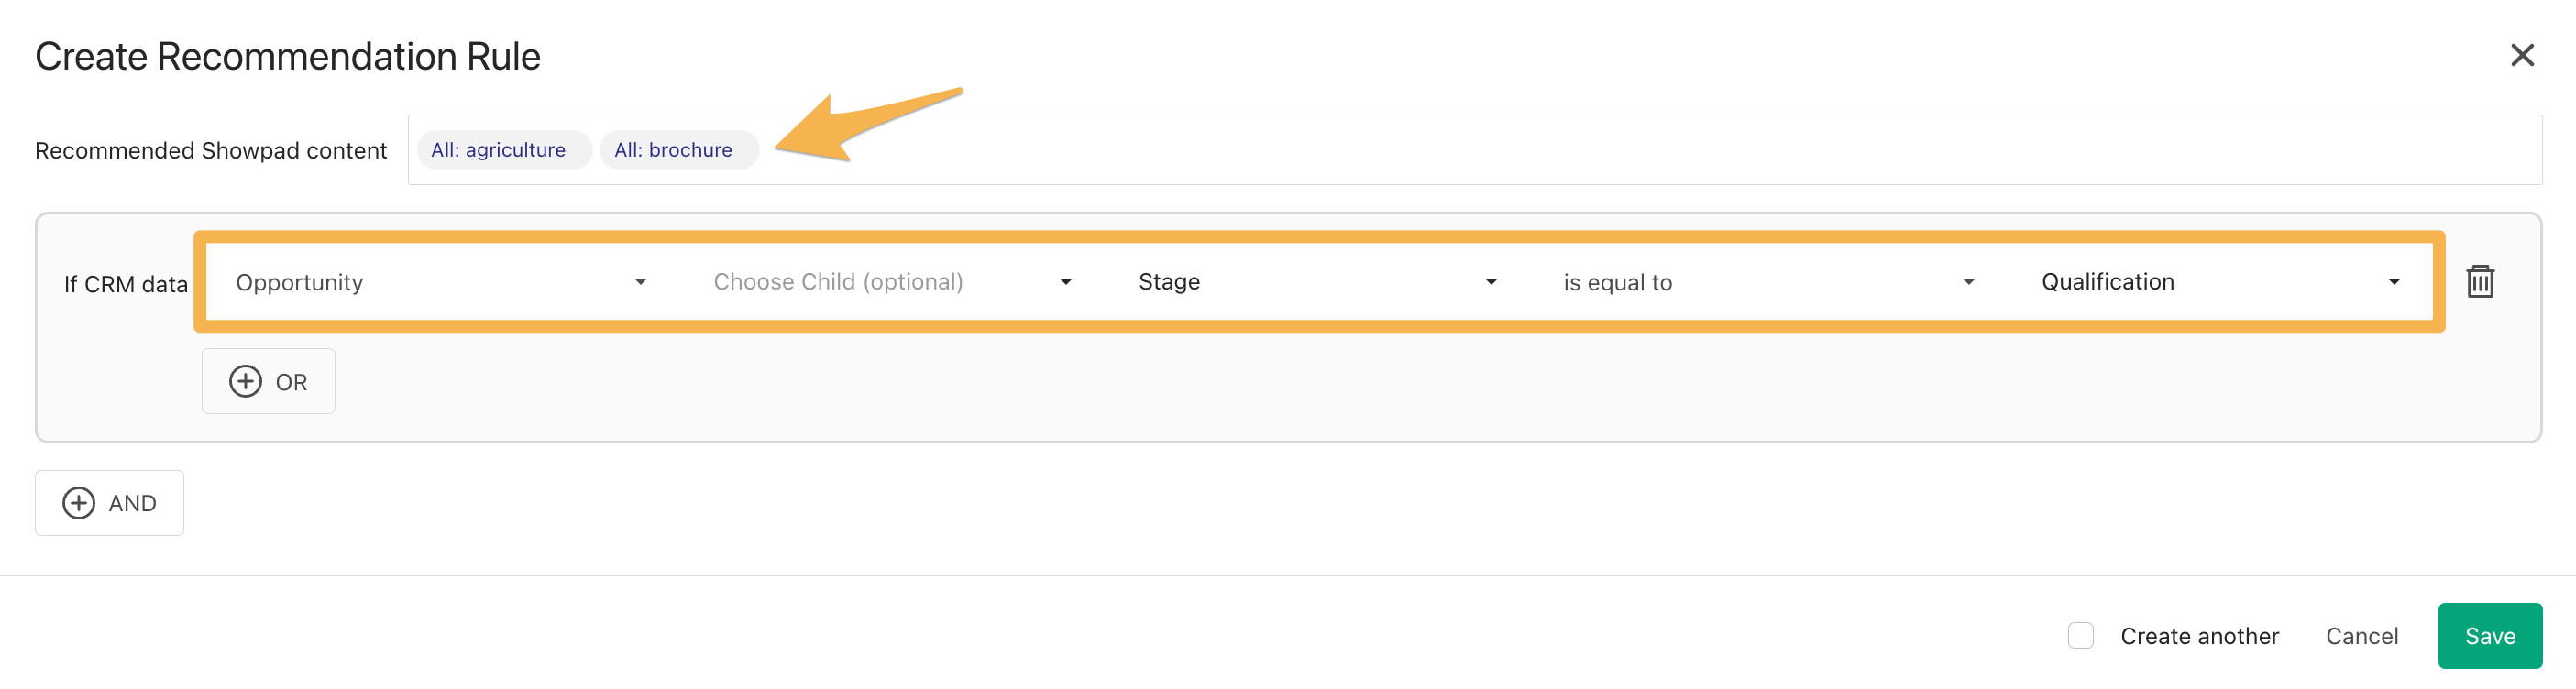Viewport: 2576px width, 689px height.
Task: Select the 'All: brochure' content tag
Action: (x=673, y=150)
